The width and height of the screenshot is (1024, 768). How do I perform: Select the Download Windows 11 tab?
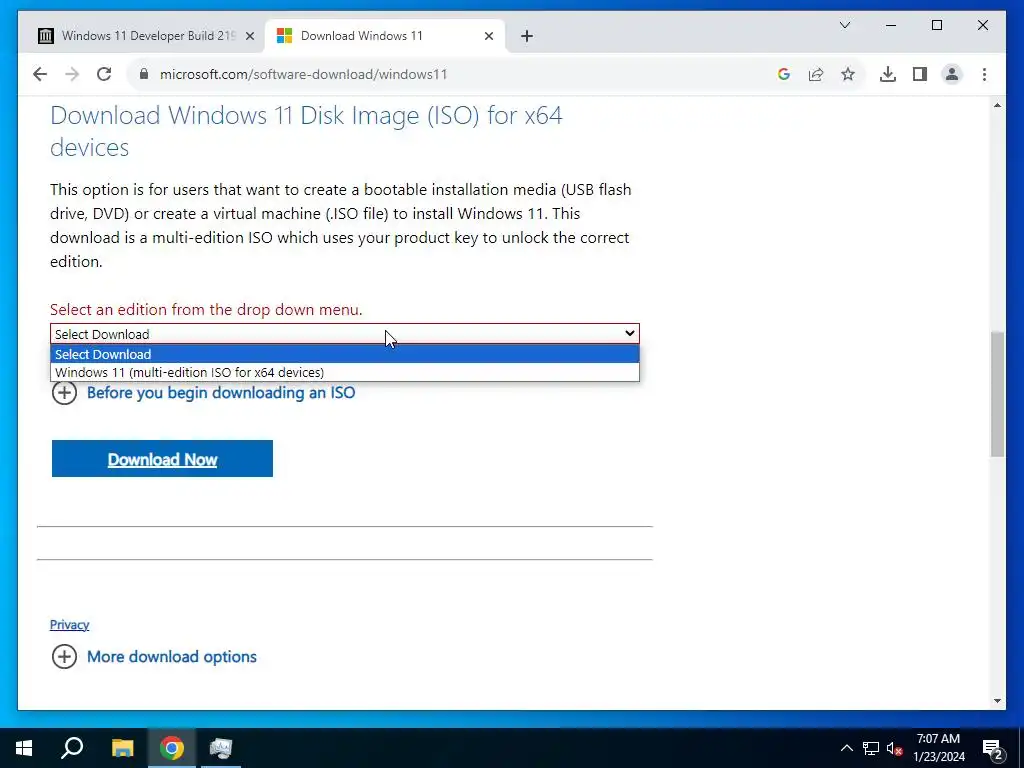385,36
